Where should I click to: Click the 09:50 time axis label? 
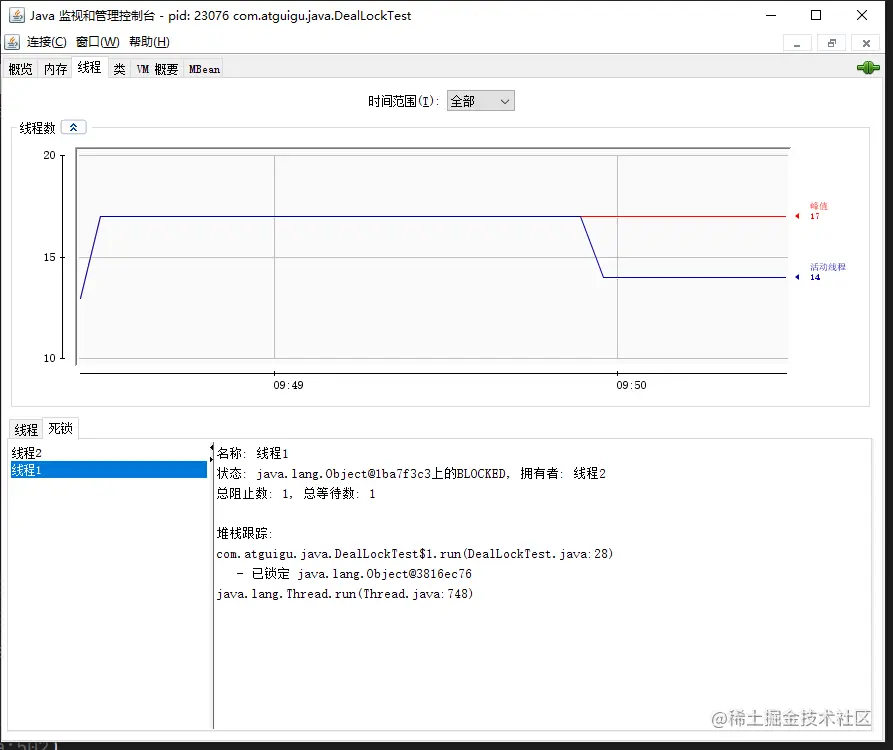631,385
